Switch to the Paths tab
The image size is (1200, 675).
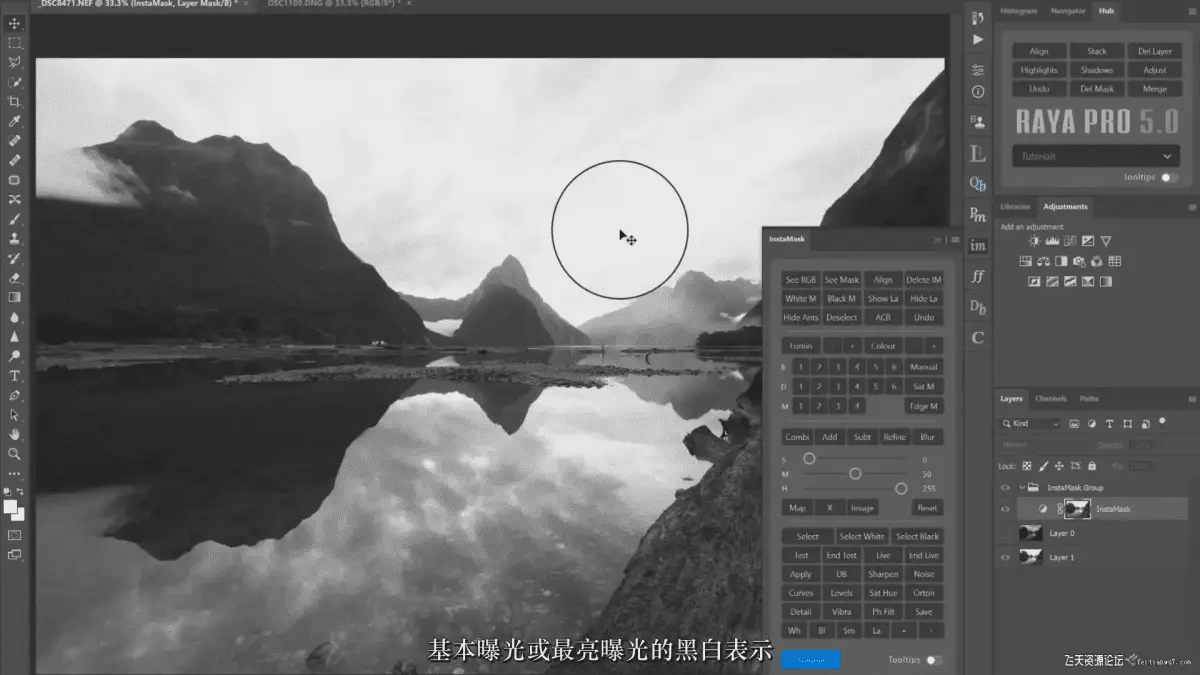coord(1088,398)
